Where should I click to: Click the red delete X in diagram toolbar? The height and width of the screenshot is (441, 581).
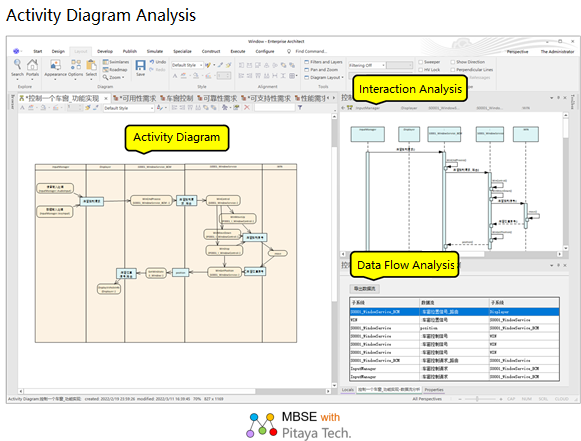pyautogui.click(x=247, y=107)
